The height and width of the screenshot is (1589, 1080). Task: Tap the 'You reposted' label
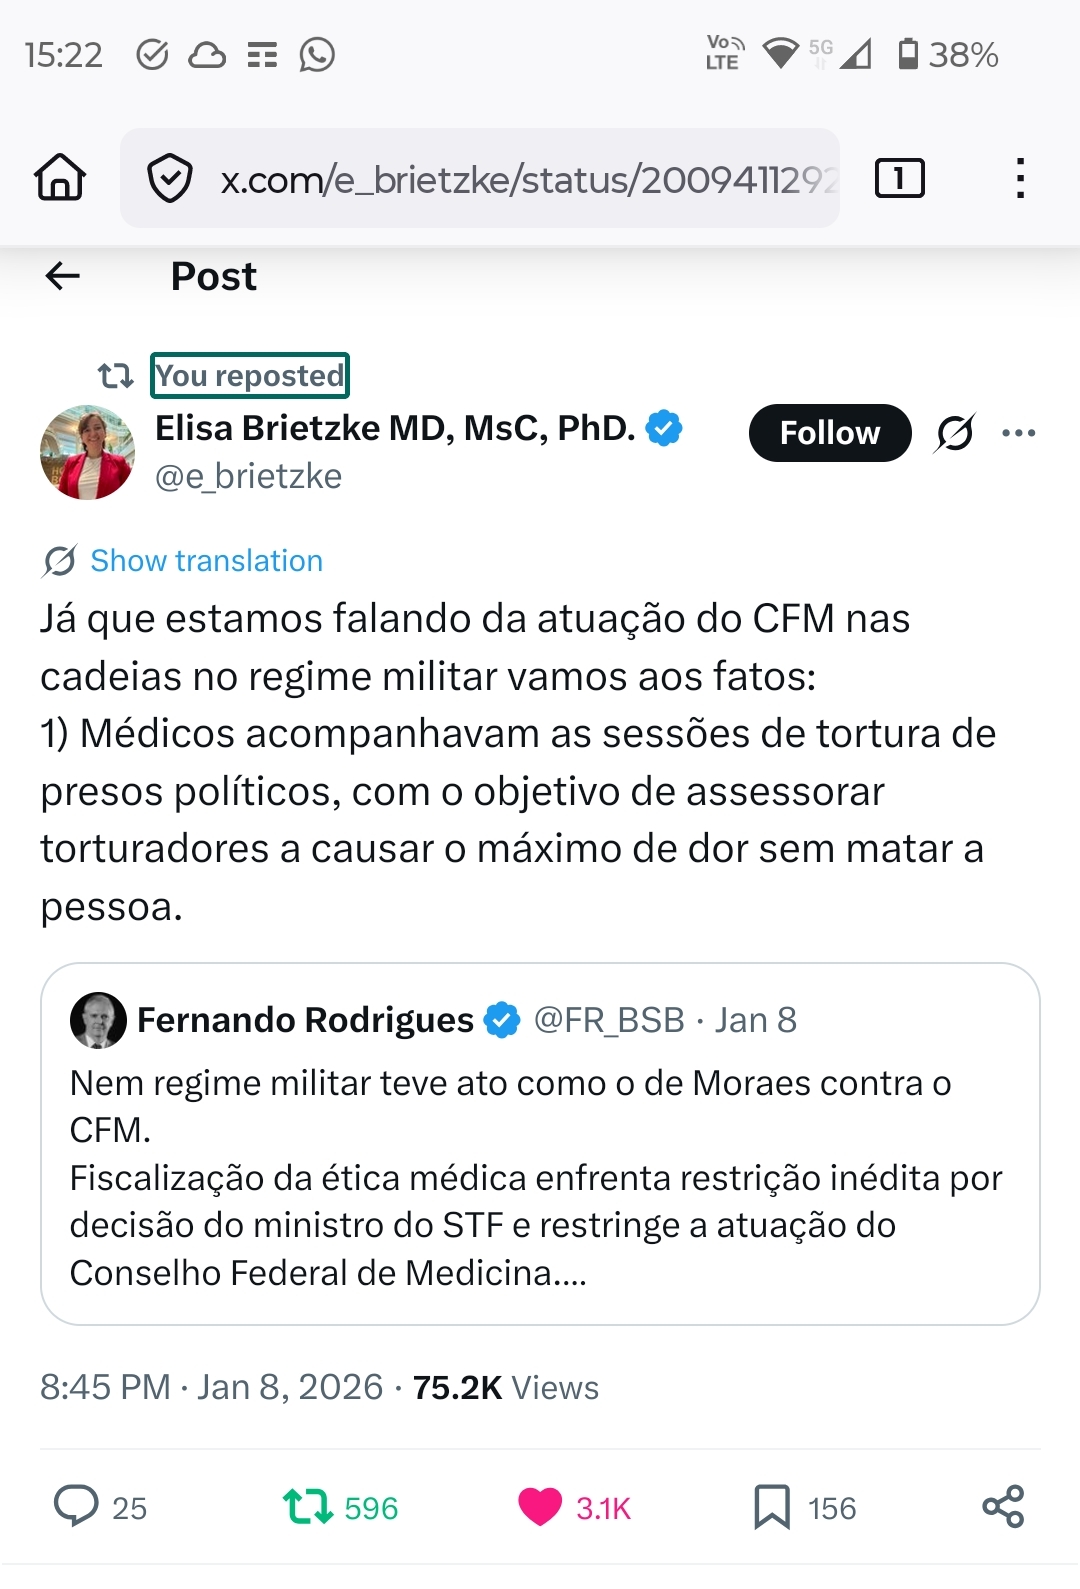point(250,375)
